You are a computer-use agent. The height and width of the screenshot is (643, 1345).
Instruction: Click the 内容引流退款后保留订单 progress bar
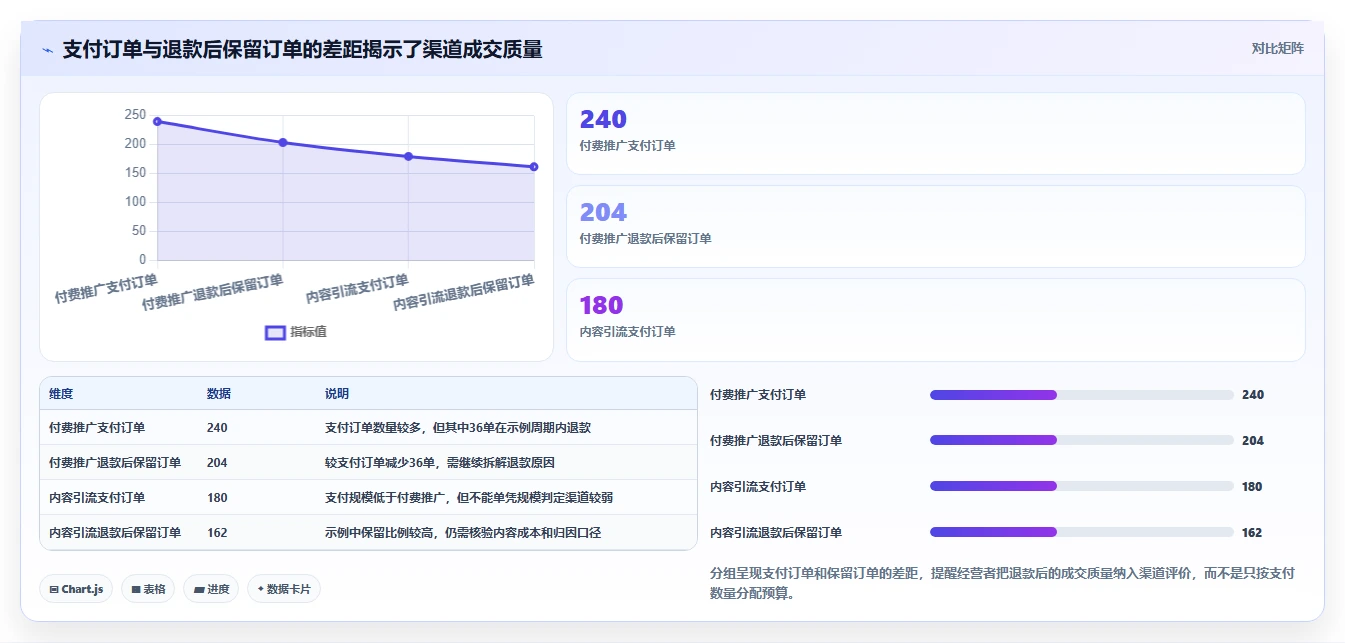[1082, 533]
